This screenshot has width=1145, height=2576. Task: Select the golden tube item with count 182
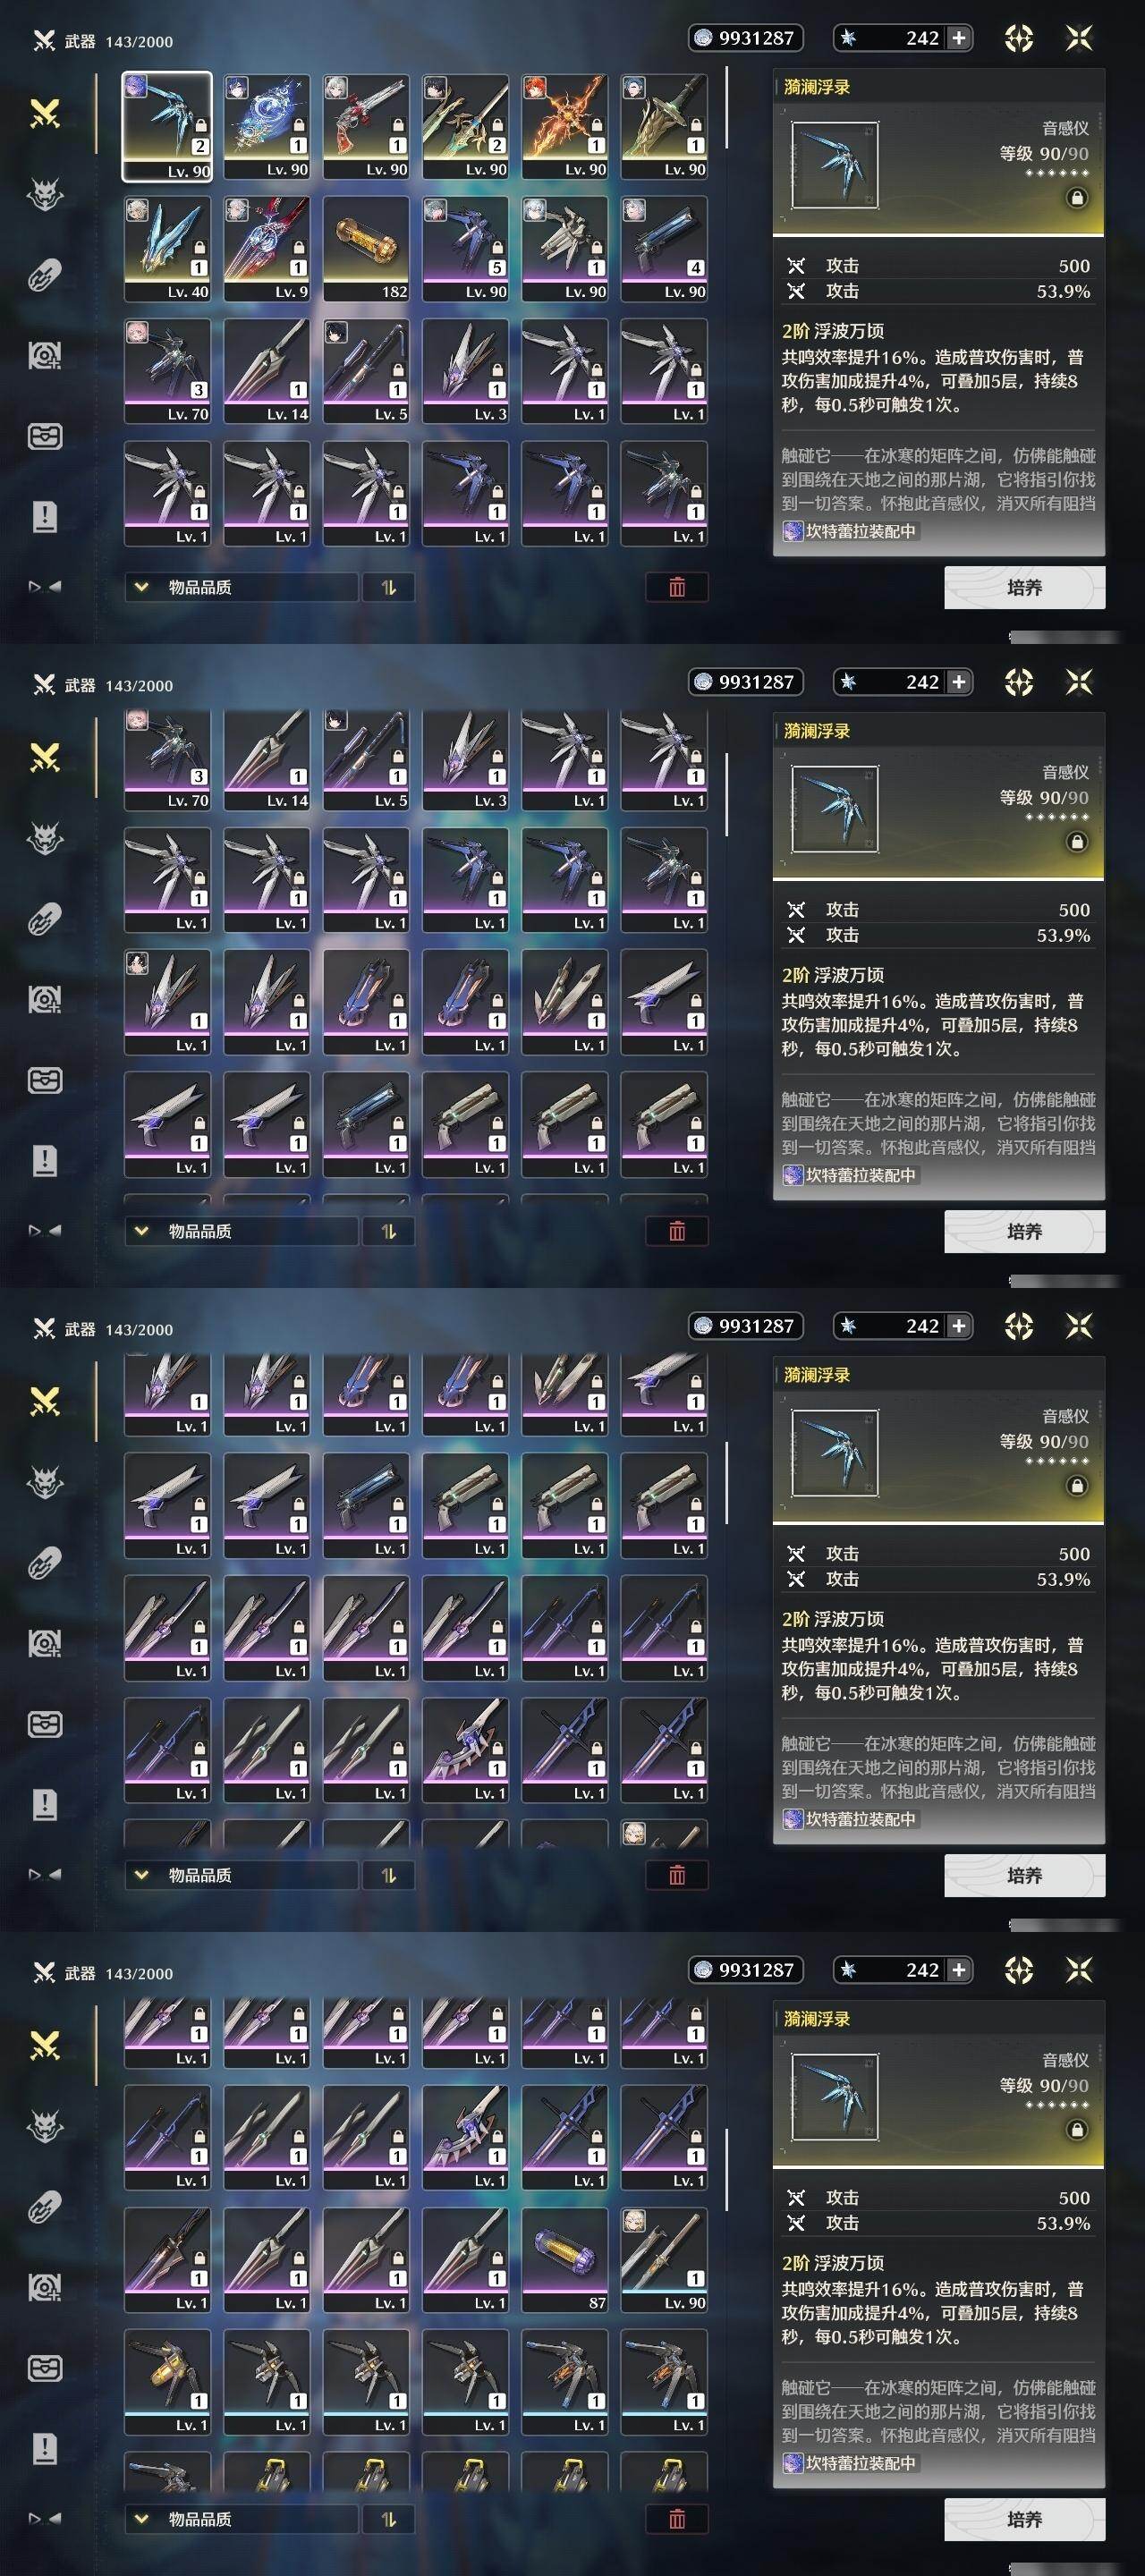[x=366, y=249]
